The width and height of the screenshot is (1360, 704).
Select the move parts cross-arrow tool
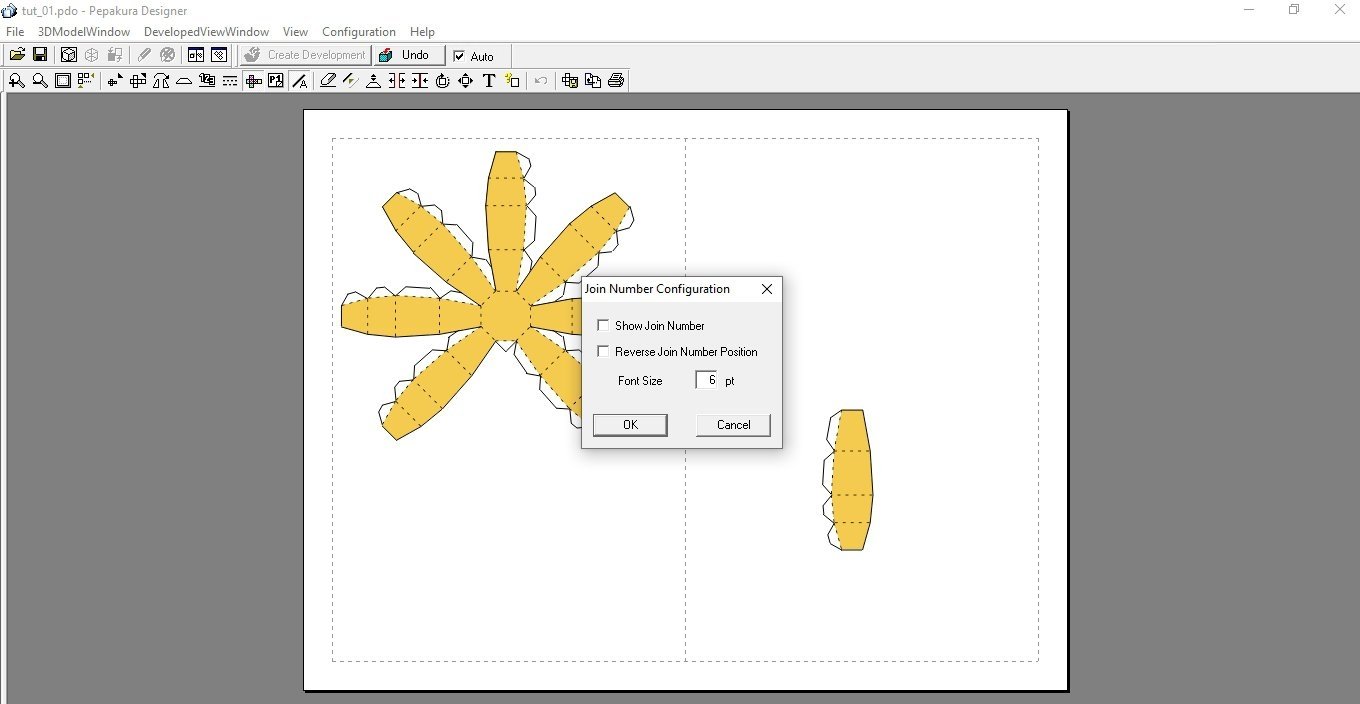click(x=115, y=81)
